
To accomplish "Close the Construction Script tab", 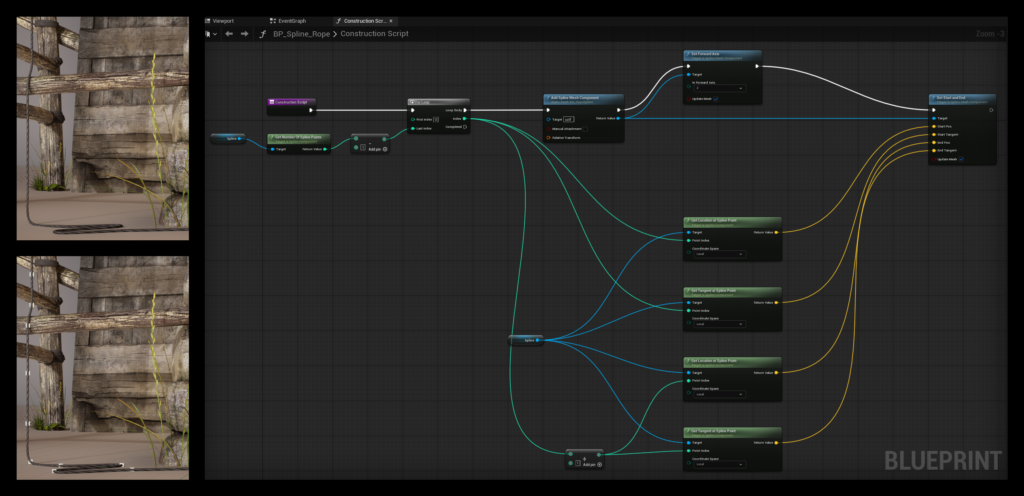I will pyautogui.click(x=390, y=20).
